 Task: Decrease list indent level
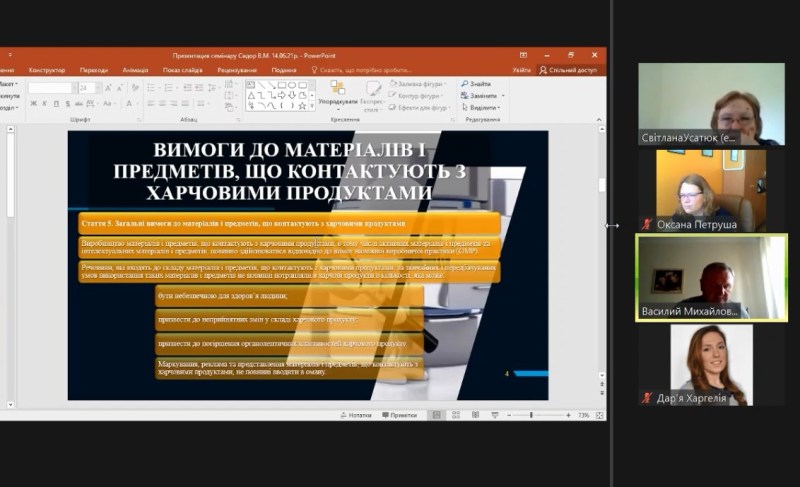(187, 88)
